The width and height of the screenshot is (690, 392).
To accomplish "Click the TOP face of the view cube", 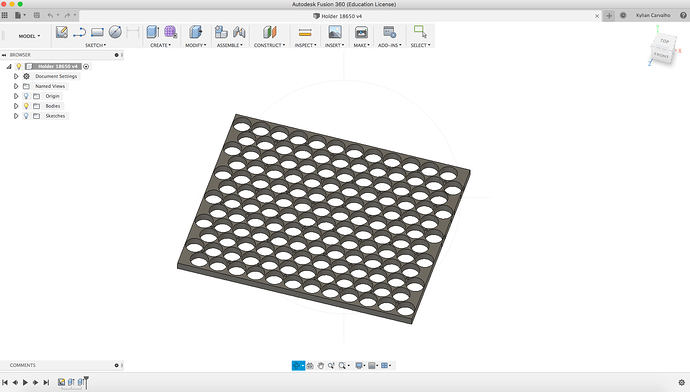I will click(664, 41).
